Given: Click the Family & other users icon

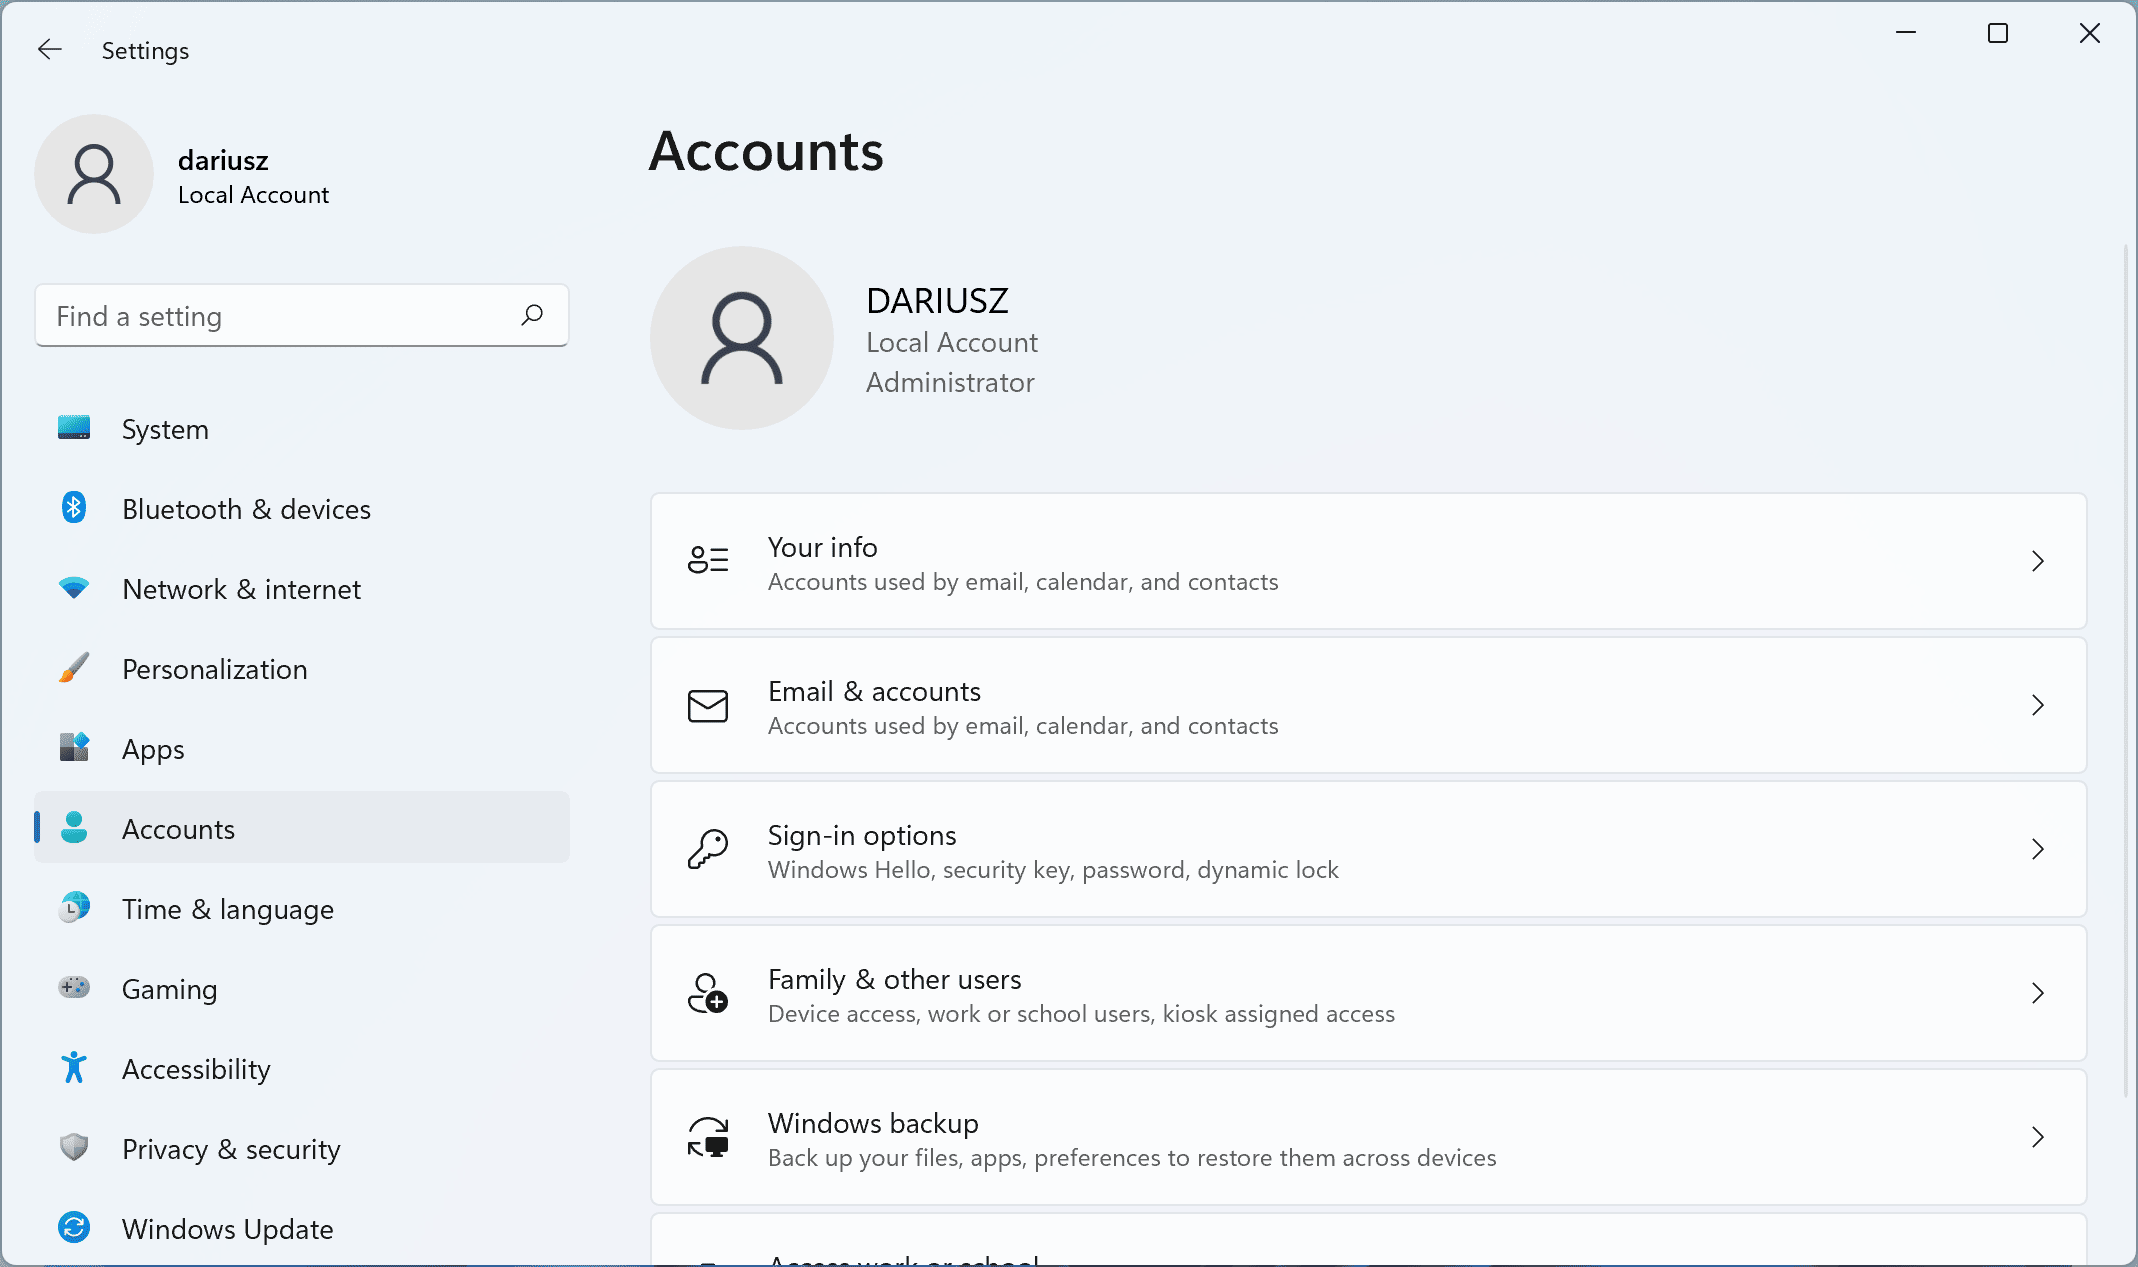Looking at the screenshot, I should [708, 993].
